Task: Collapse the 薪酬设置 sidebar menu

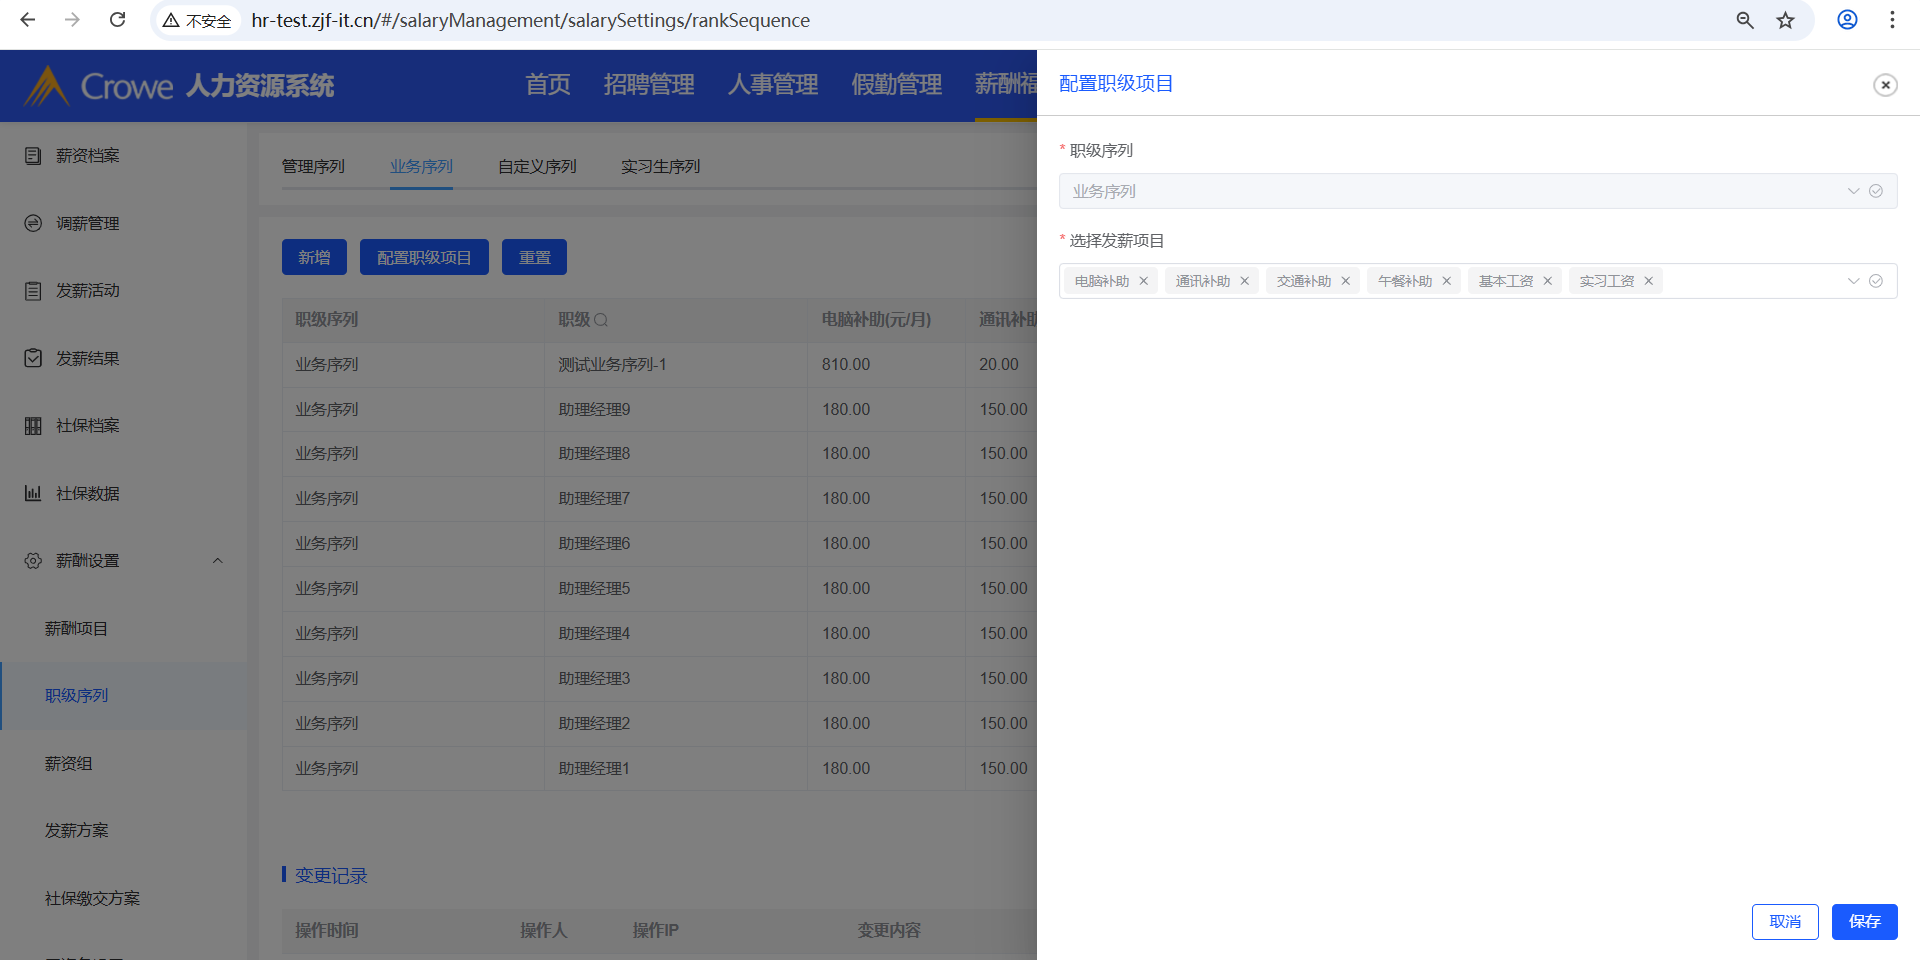Action: [x=217, y=561]
